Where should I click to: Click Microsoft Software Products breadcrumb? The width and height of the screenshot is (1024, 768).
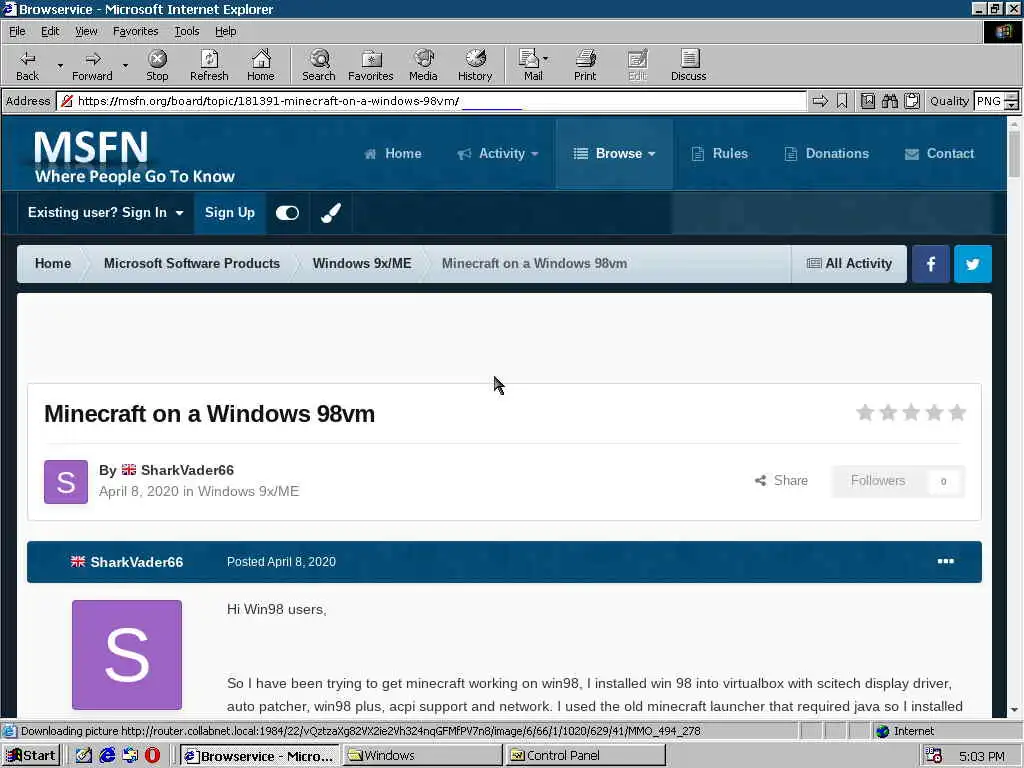click(x=191, y=264)
